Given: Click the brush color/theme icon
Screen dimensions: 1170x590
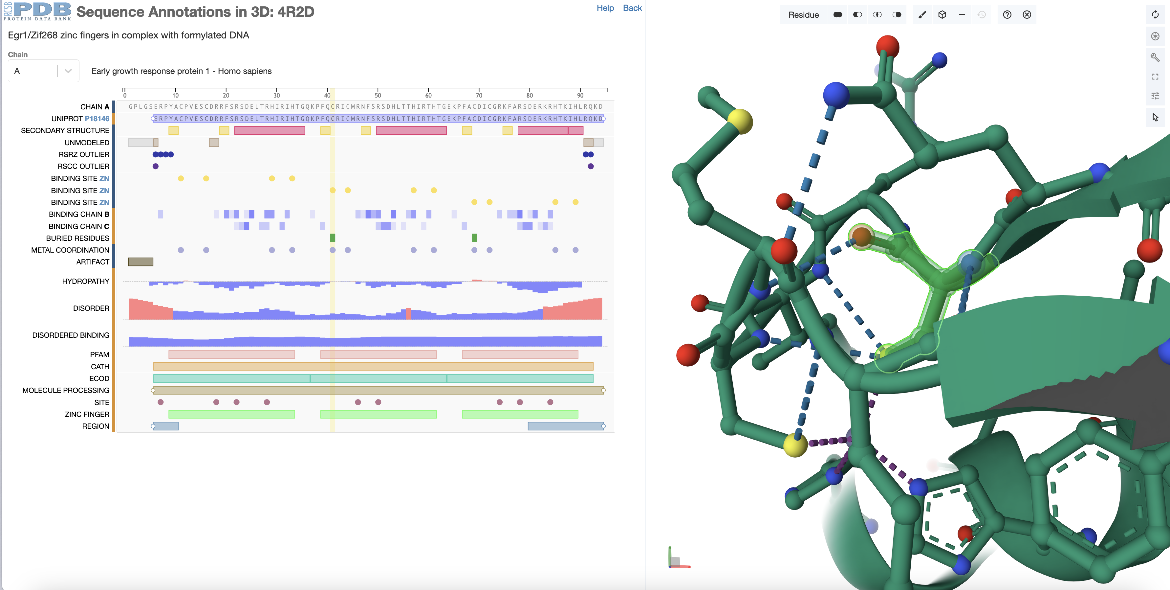Looking at the screenshot, I should coord(922,15).
